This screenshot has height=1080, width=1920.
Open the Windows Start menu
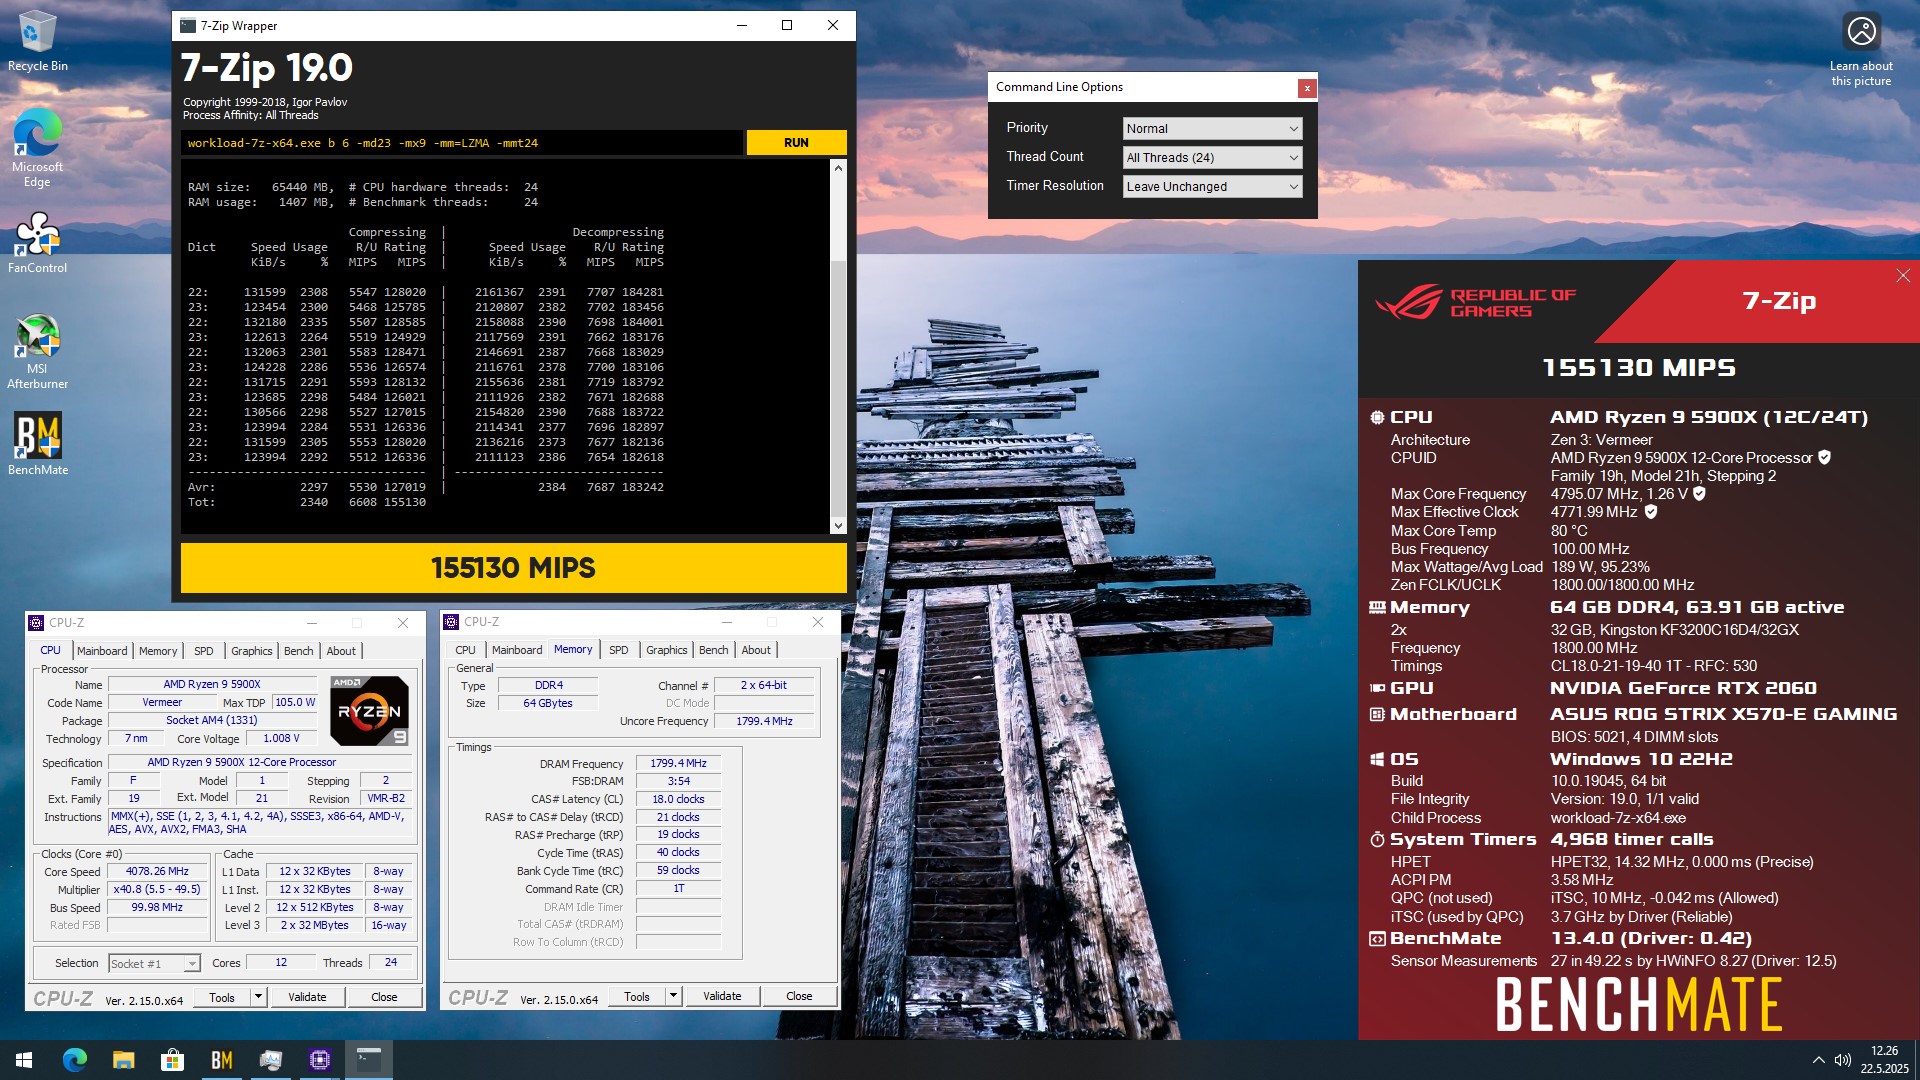point(24,1060)
